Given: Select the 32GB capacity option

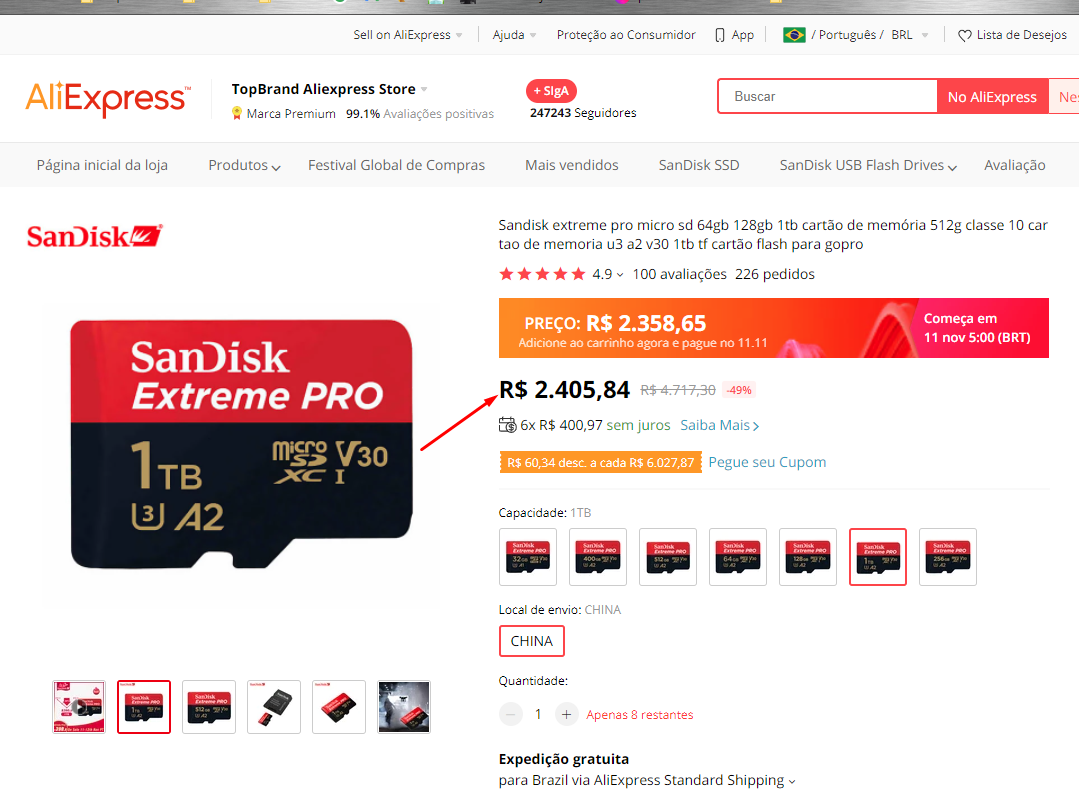Looking at the screenshot, I should [x=528, y=557].
